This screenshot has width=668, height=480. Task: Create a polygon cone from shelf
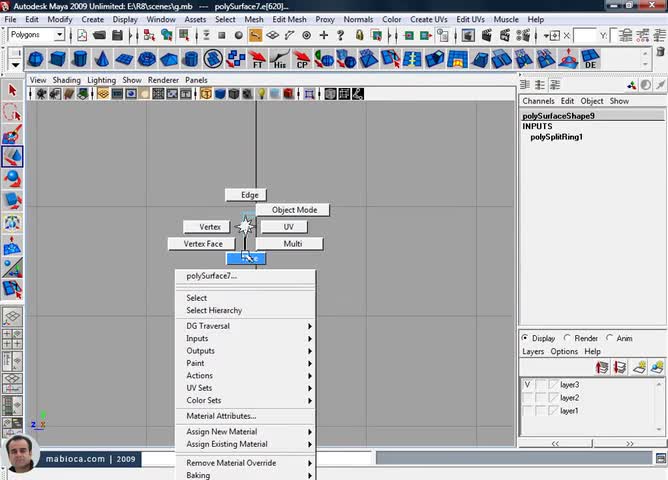coord(102,59)
